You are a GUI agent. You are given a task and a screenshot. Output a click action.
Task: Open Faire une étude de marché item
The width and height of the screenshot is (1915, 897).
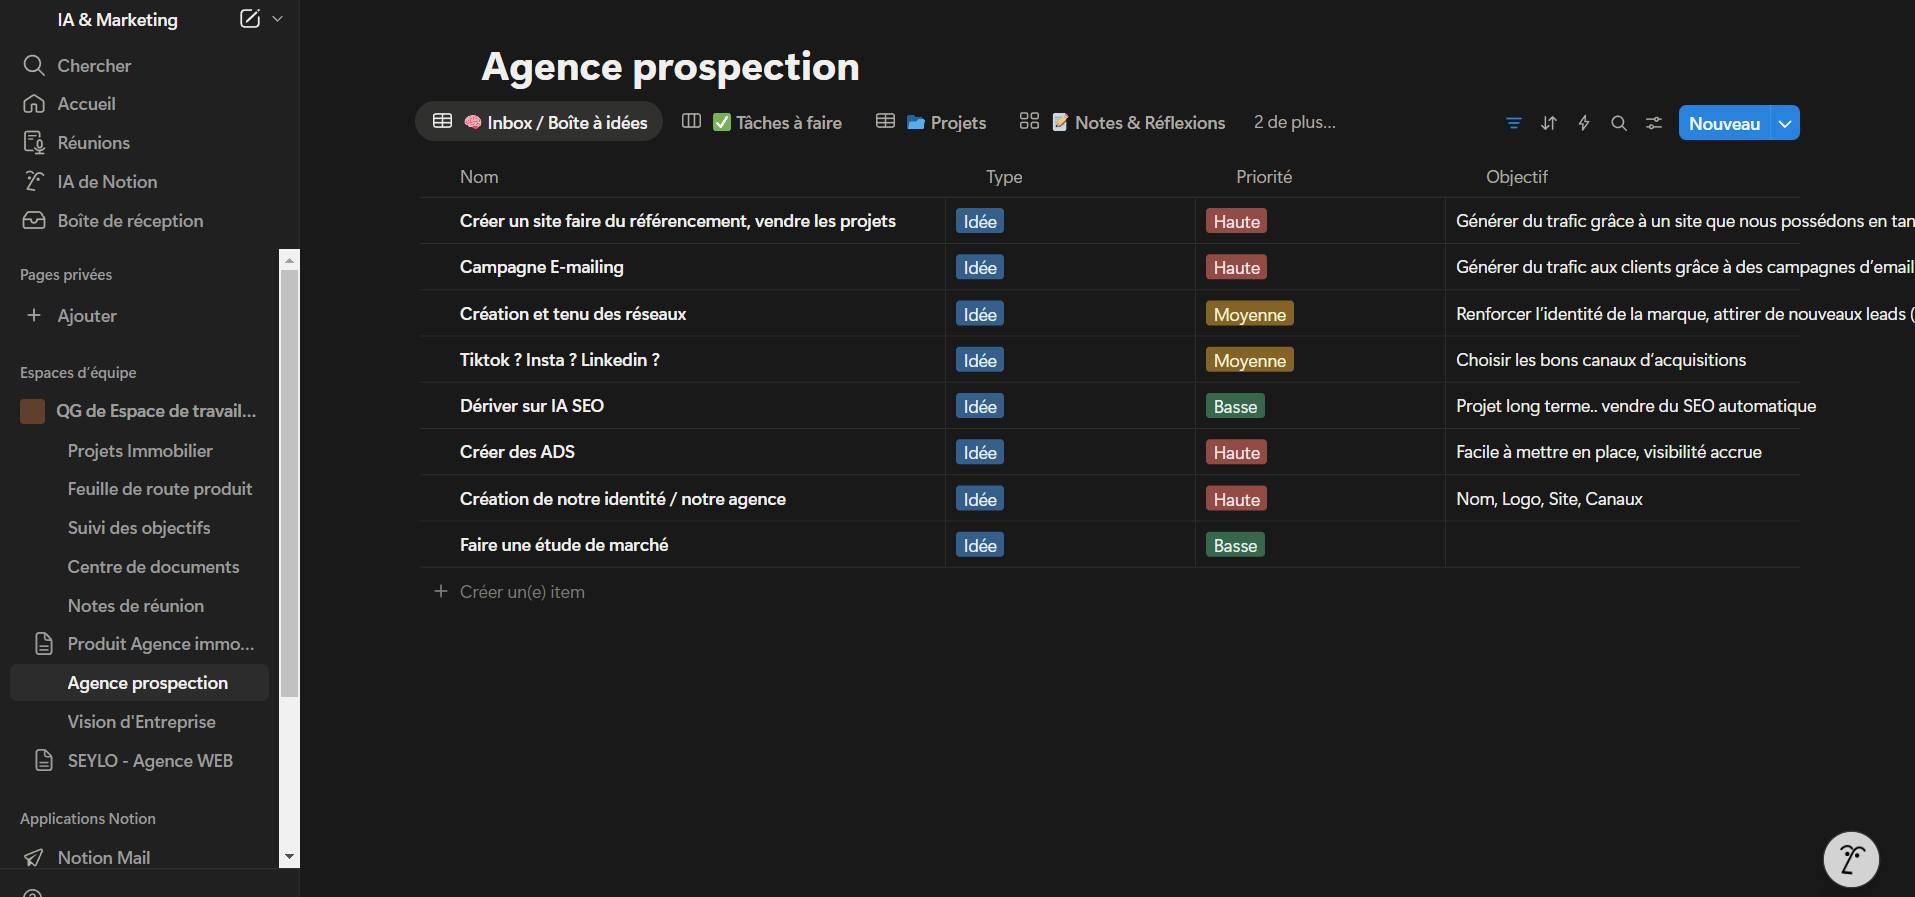[x=564, y=545]
